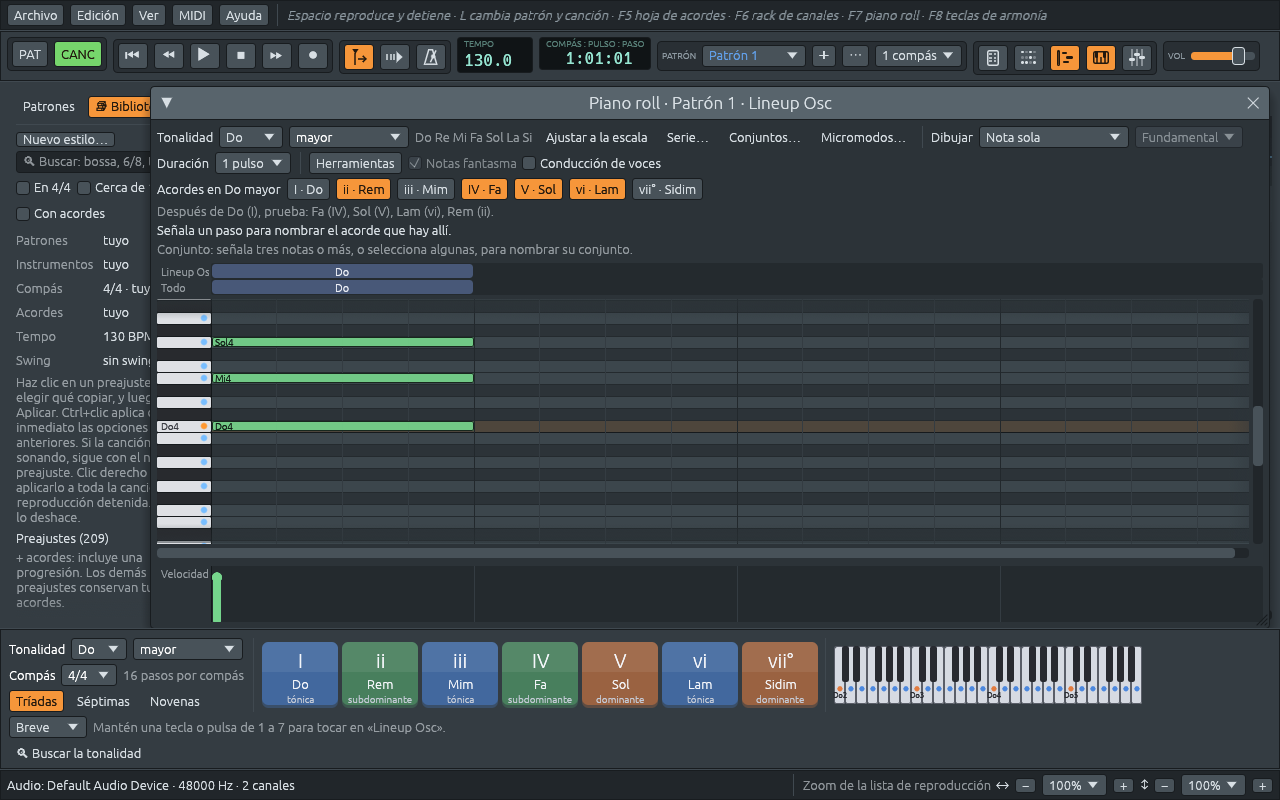
Task: Click Ajustar a la escala
Action: point(596,137)
